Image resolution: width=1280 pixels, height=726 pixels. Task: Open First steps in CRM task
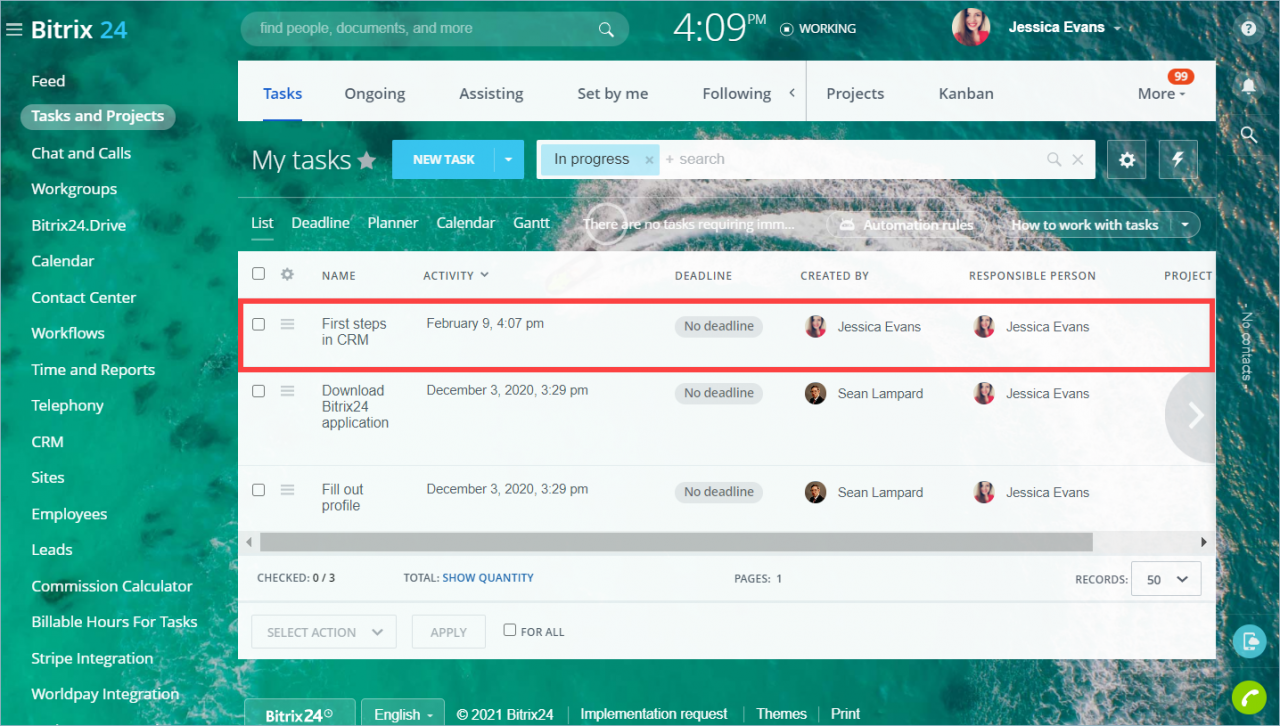point(354,332)
